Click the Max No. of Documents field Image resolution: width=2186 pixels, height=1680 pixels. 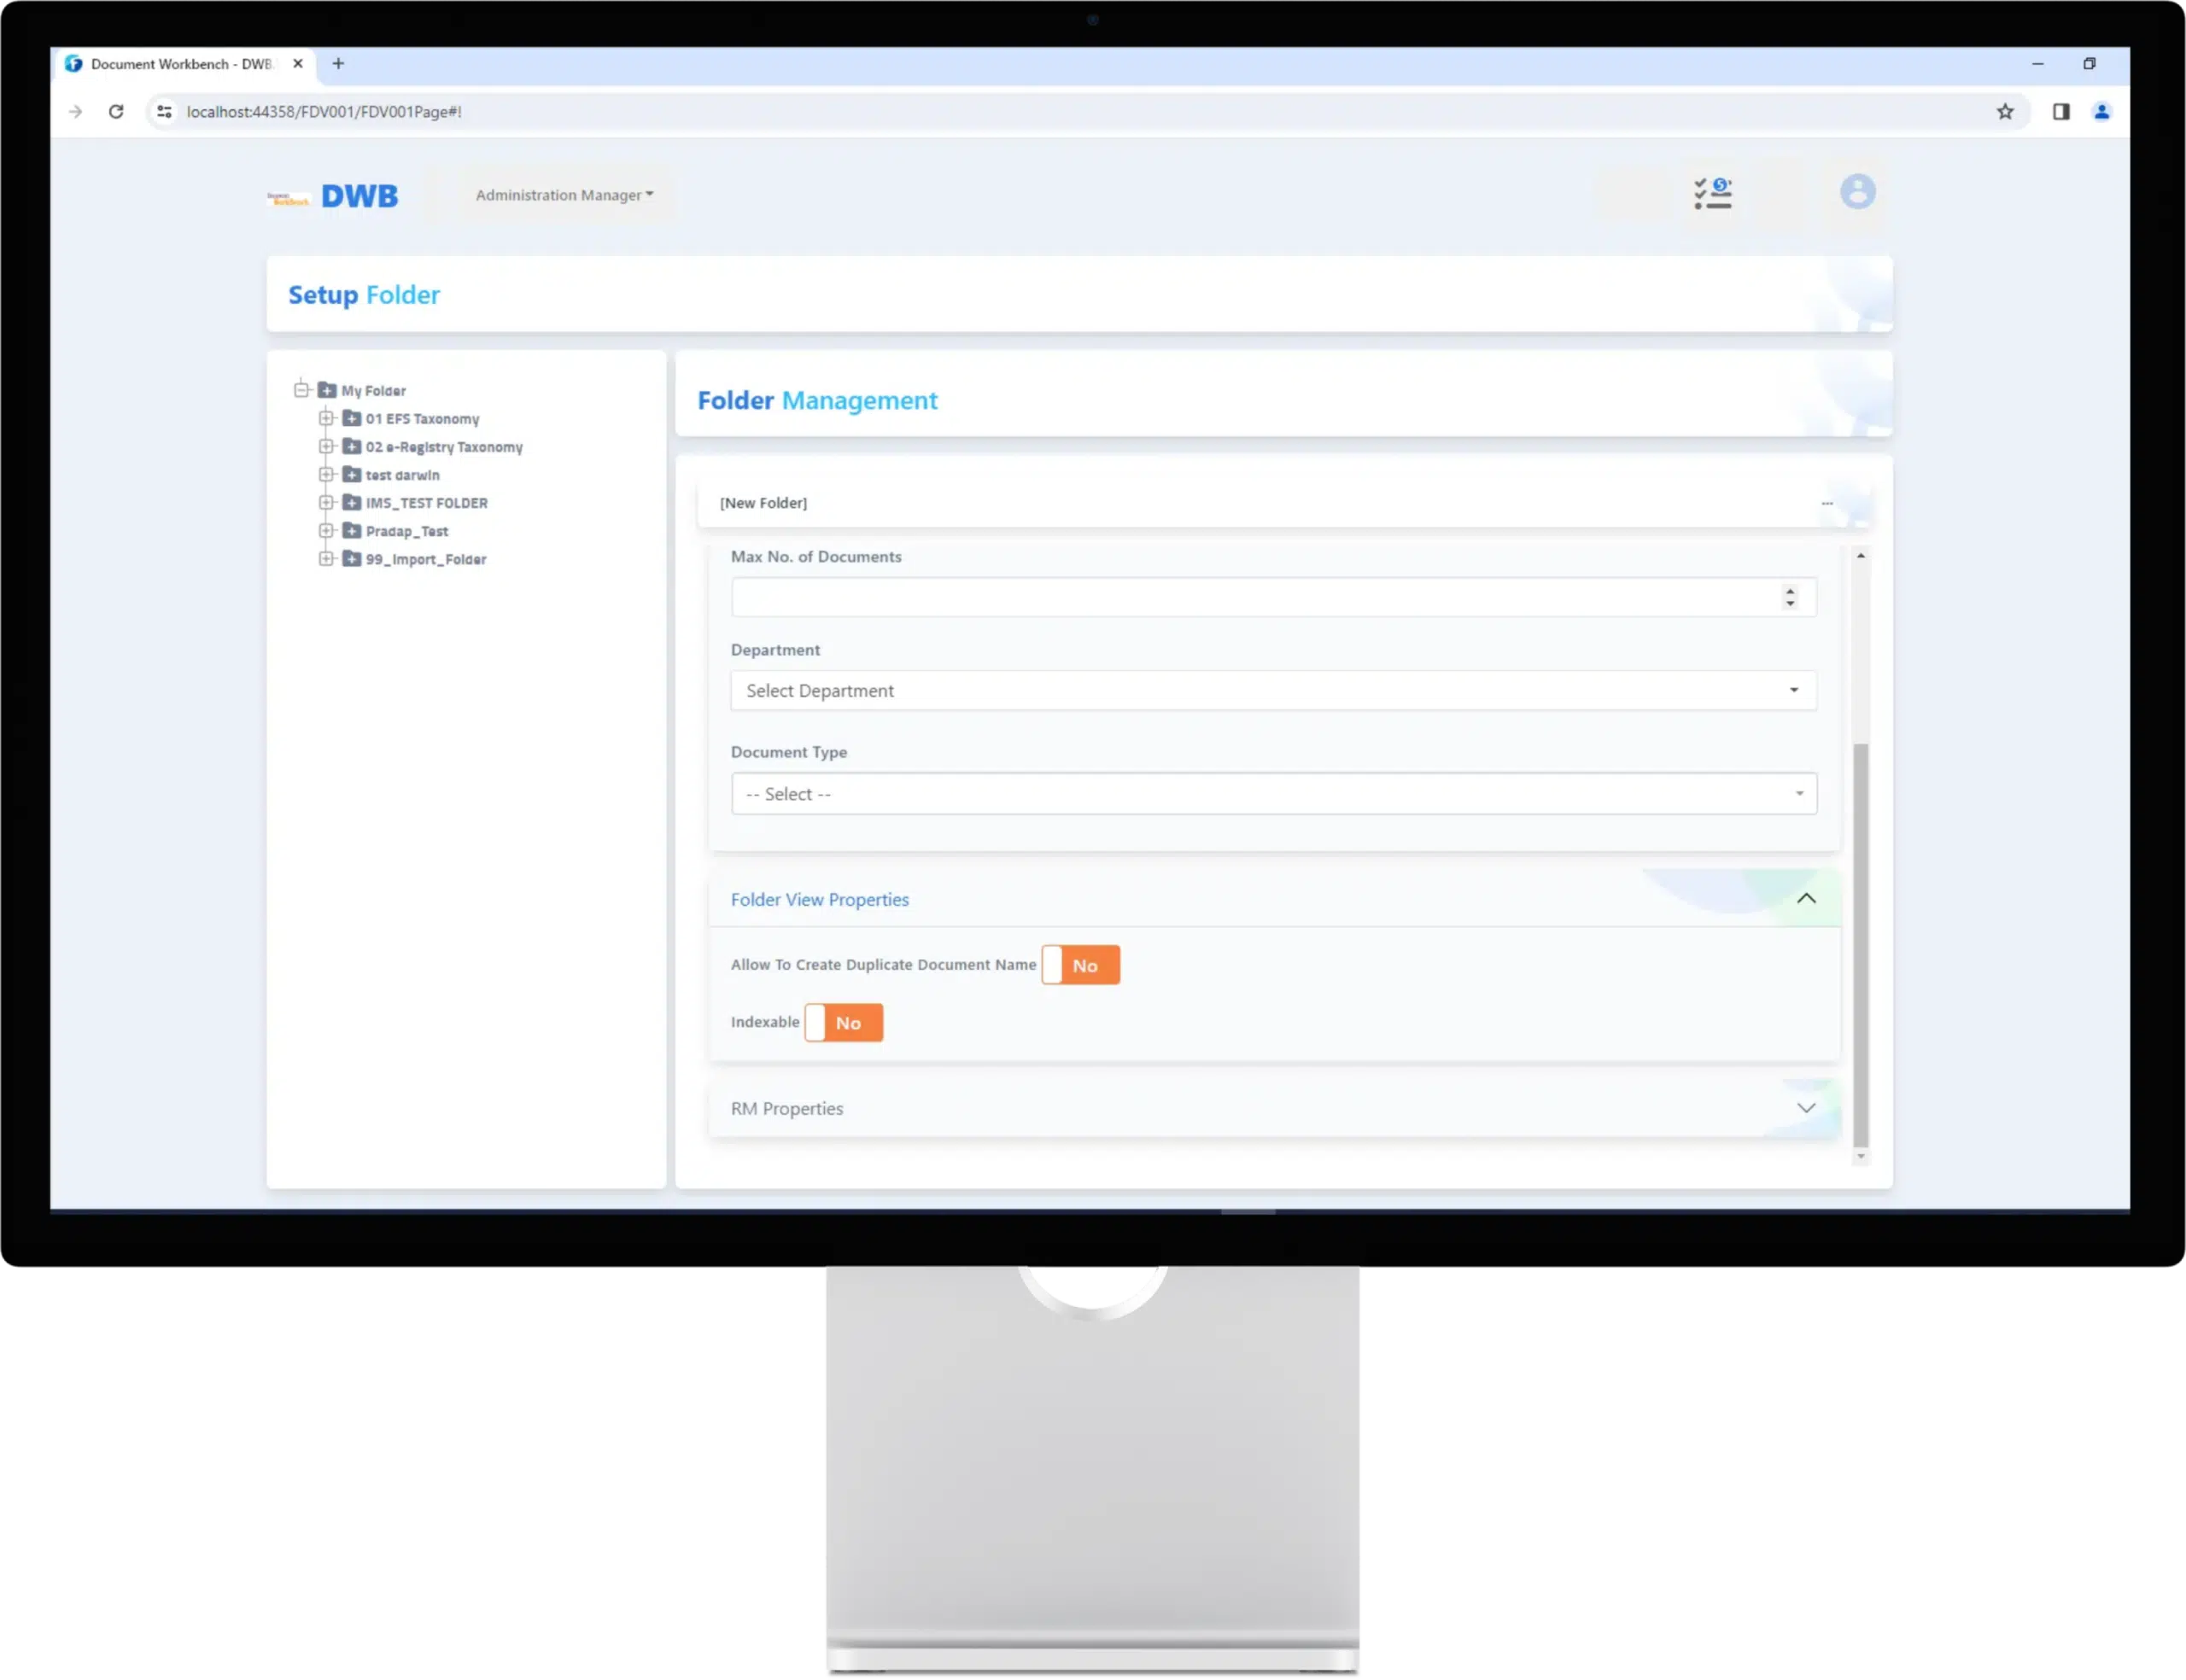click(1273, 597)
